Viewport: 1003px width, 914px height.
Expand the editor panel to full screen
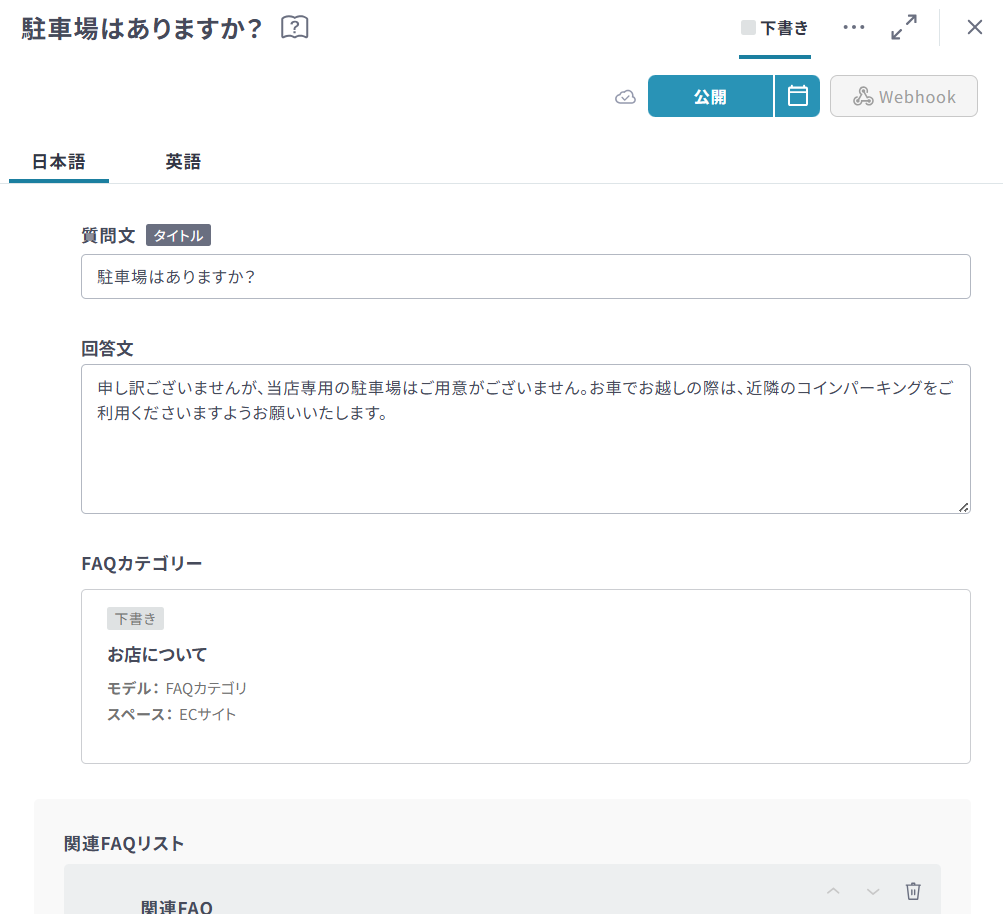click(x=904, y=28)
